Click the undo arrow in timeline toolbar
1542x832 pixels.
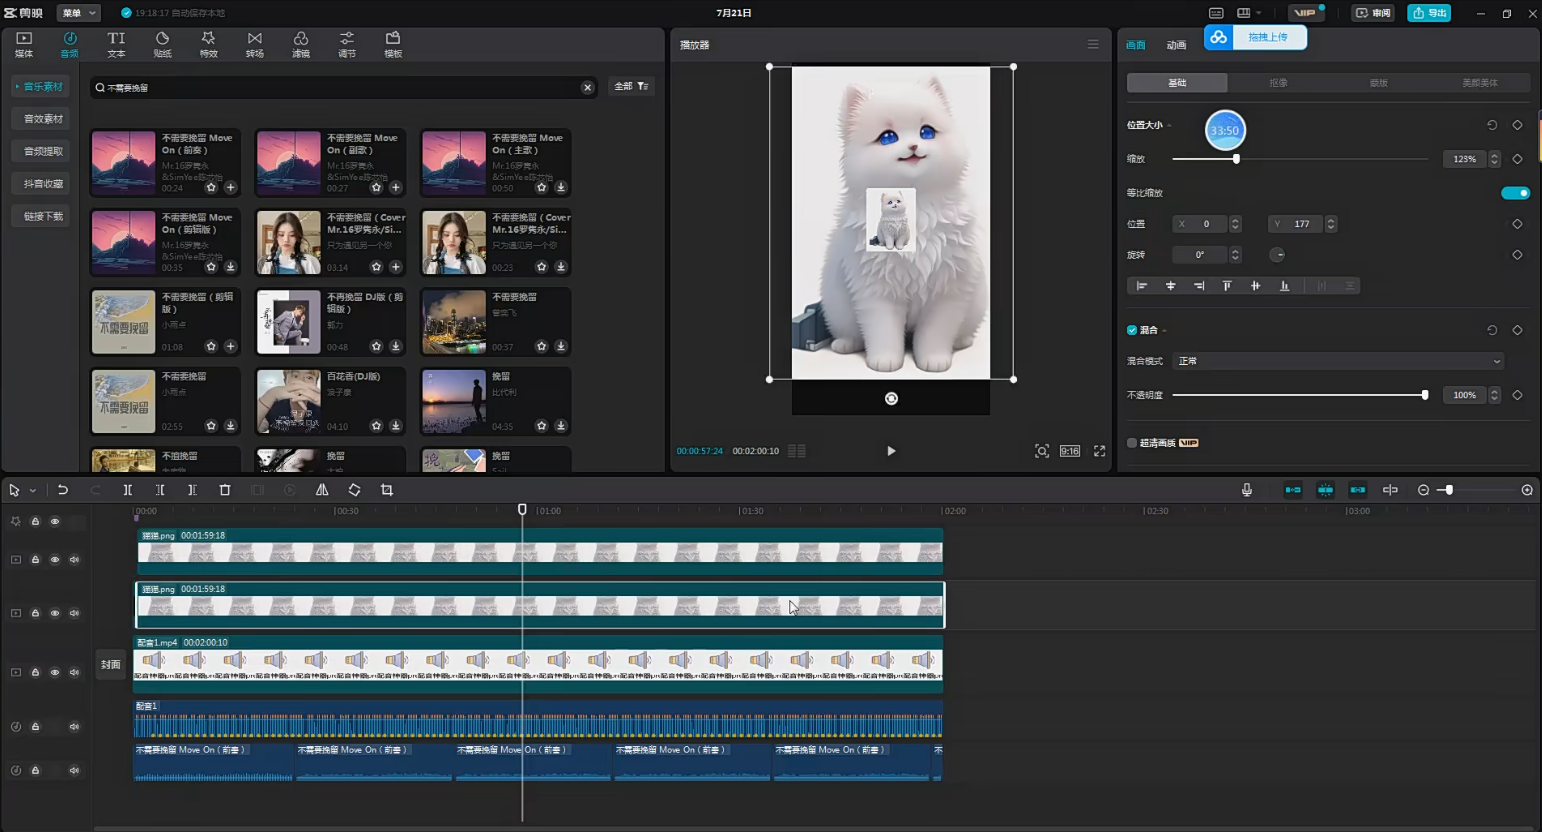[63, 490]
